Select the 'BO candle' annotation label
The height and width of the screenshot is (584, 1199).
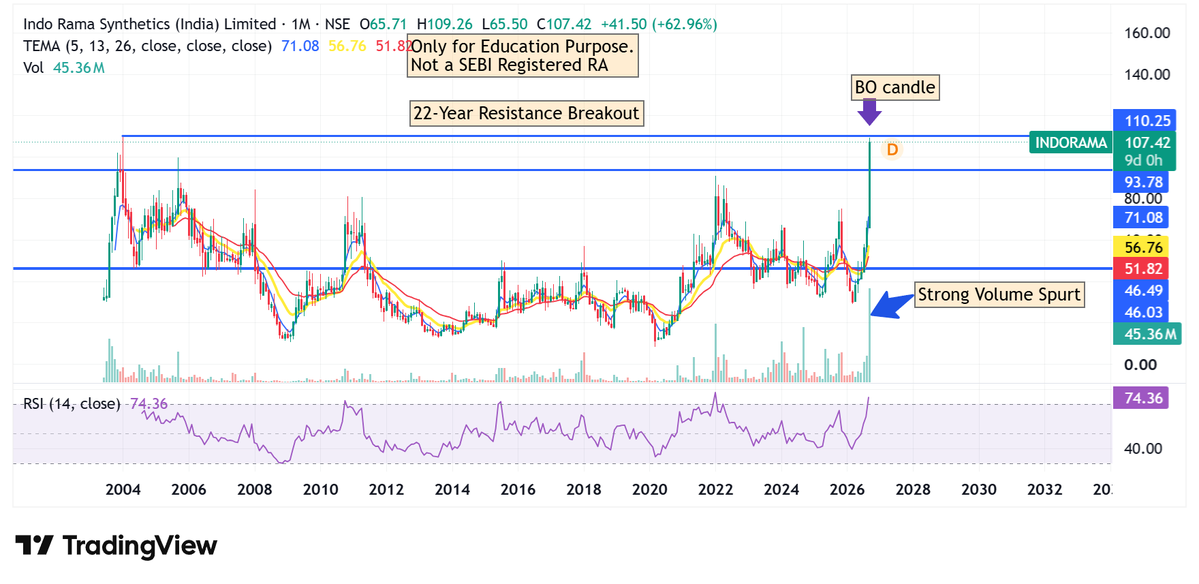tap(895, 88)
